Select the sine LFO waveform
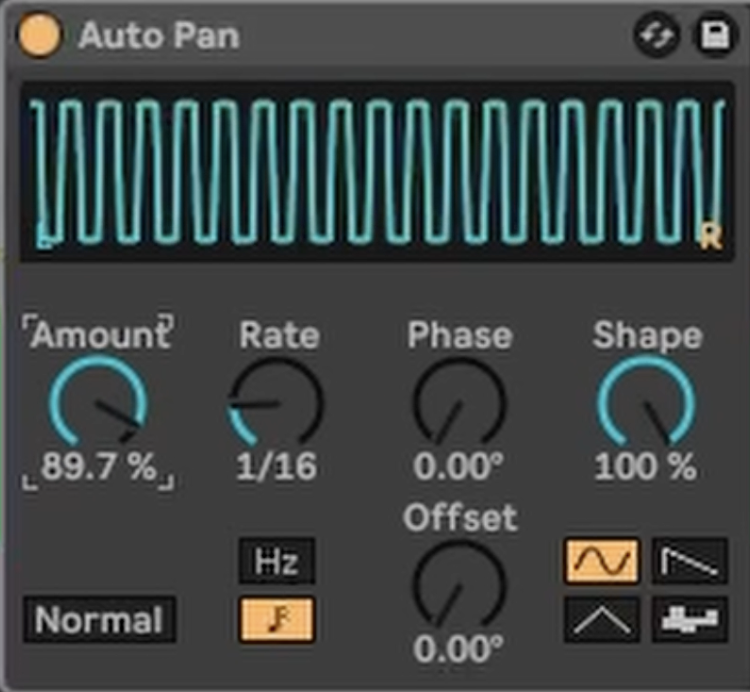The width and height of the screenshot is (750, 692). tap(602, 562)
